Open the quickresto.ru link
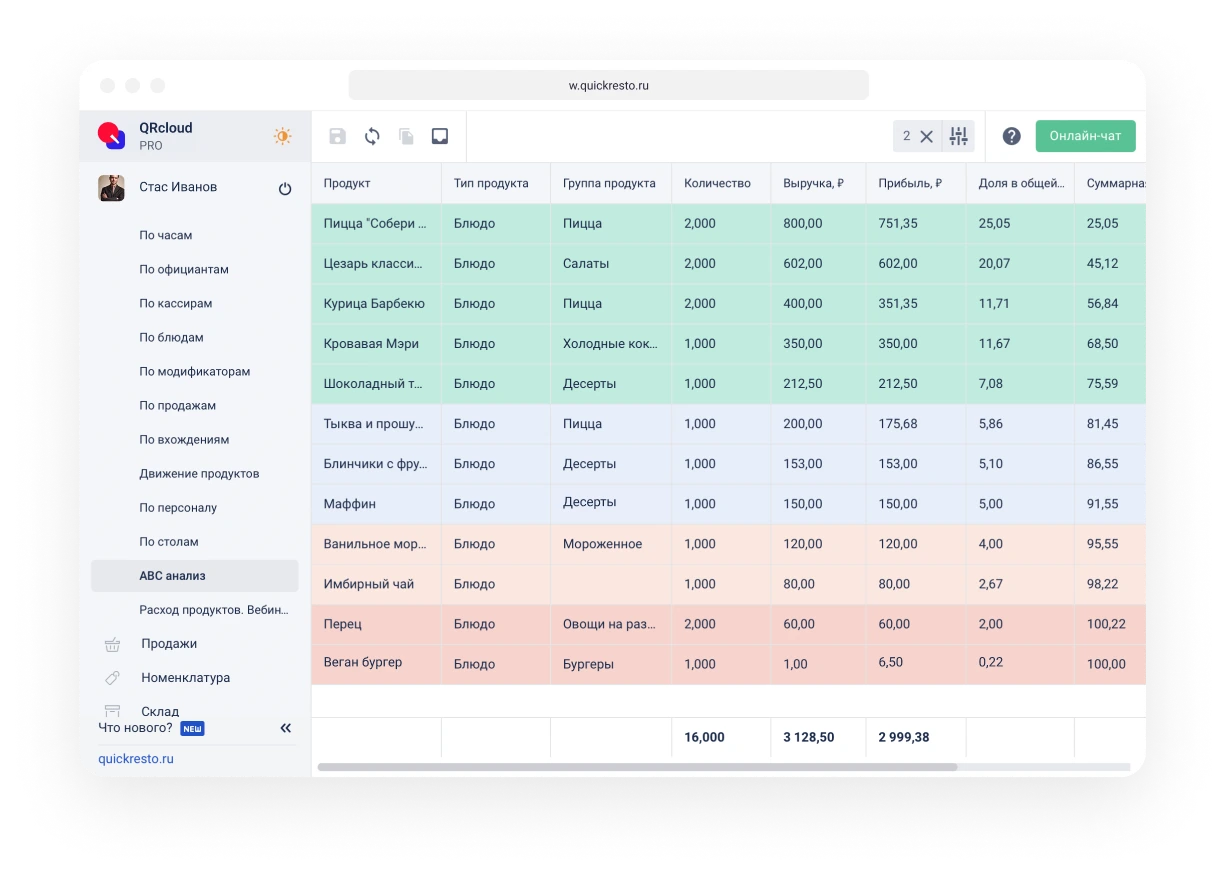Screen dimensions: 1223x874 pos(136,759)
